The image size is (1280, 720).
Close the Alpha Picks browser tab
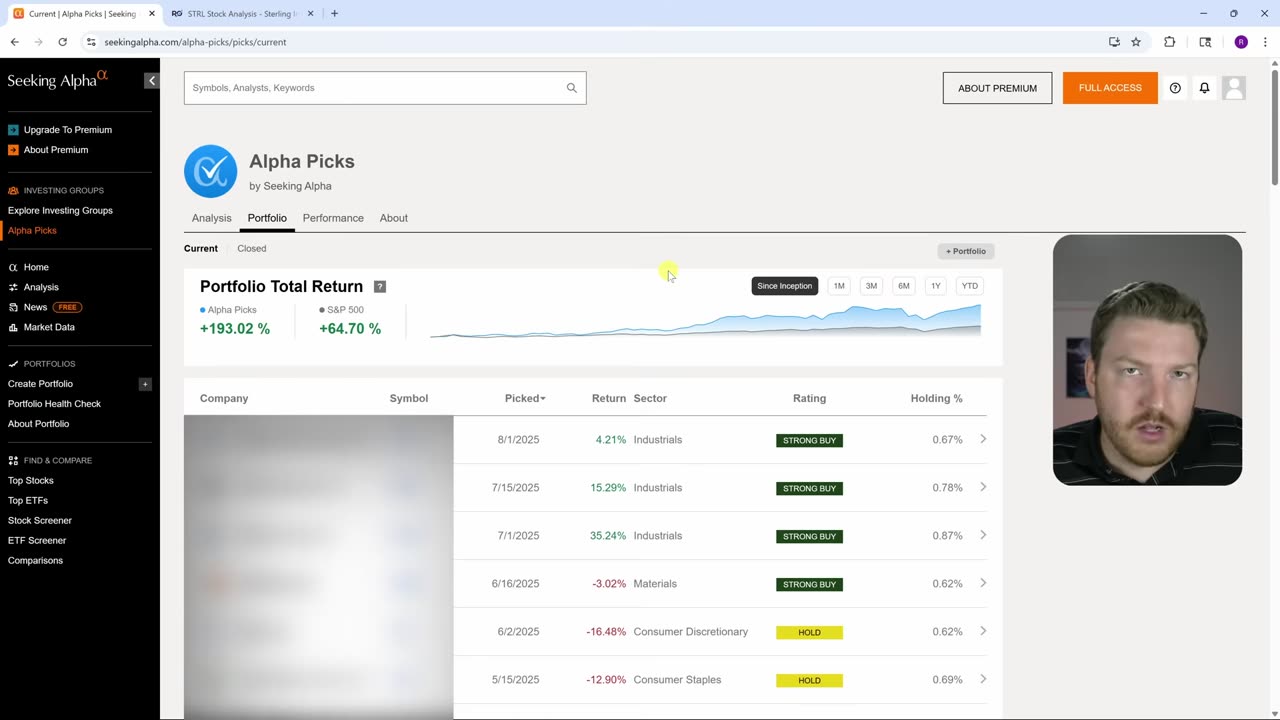[x=152, y=14]
